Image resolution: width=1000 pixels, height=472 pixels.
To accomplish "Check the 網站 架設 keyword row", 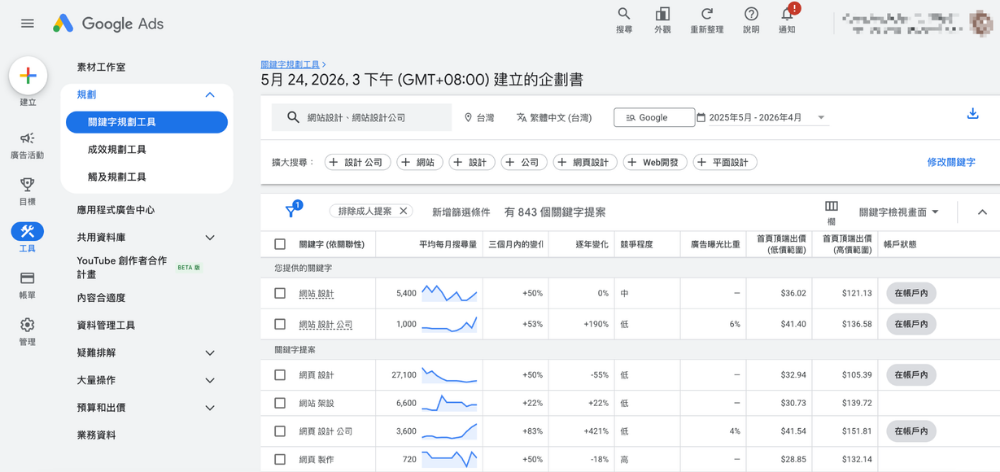I will click(280, 403).
